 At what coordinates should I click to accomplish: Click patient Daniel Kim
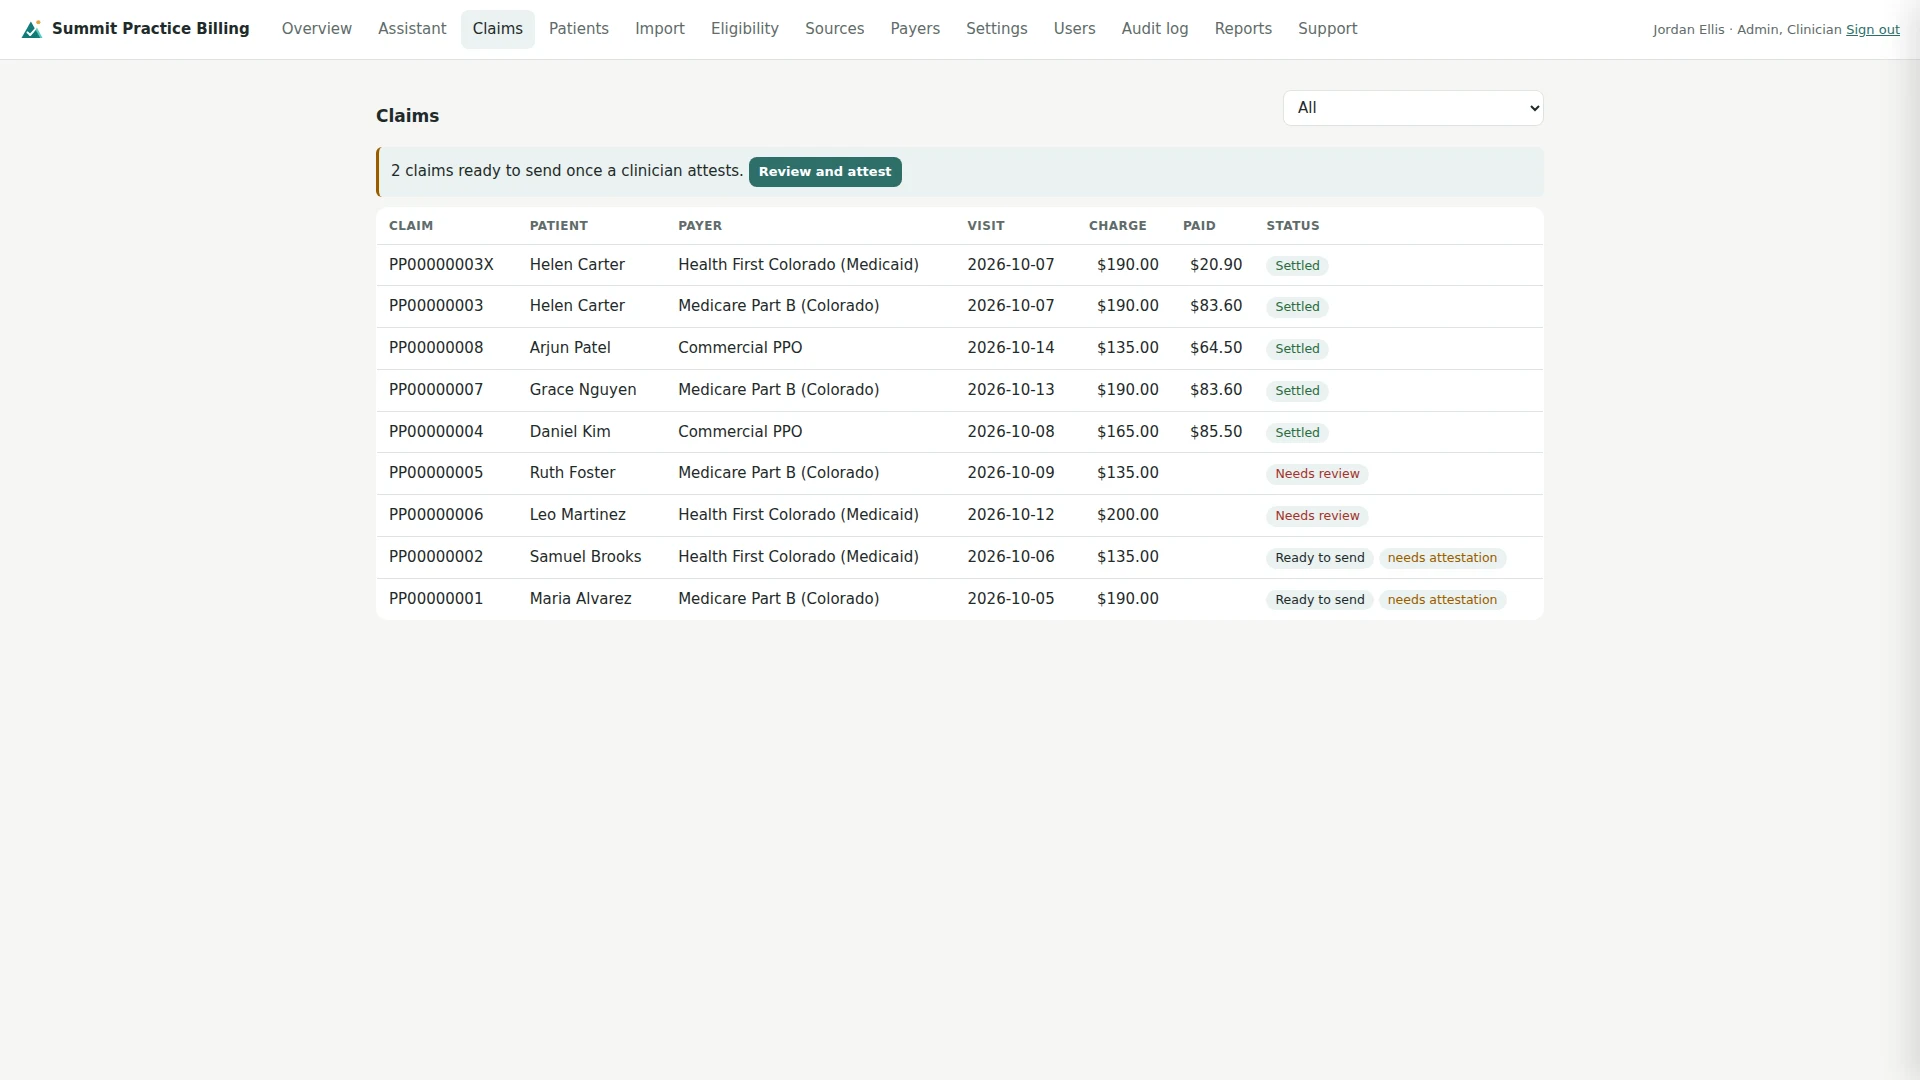coord(570,432)
